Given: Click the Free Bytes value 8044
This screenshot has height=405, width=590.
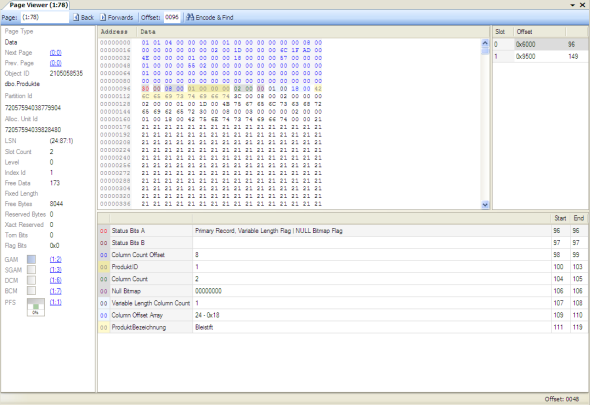Looking at the screenshot, I should (56, 204).
